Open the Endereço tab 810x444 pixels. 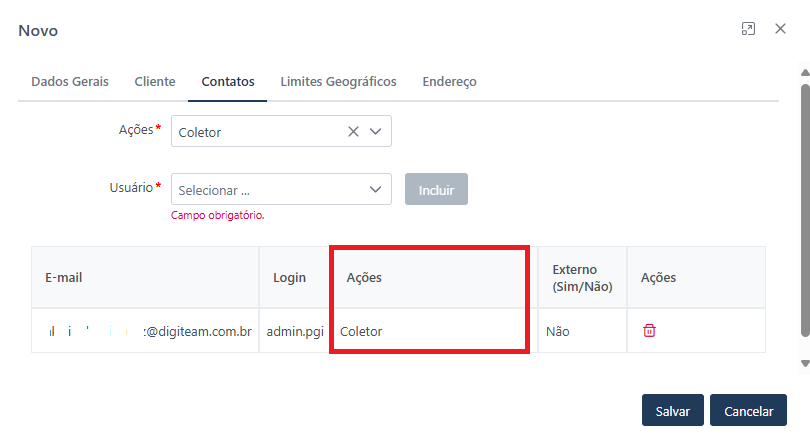pos(449,82)
